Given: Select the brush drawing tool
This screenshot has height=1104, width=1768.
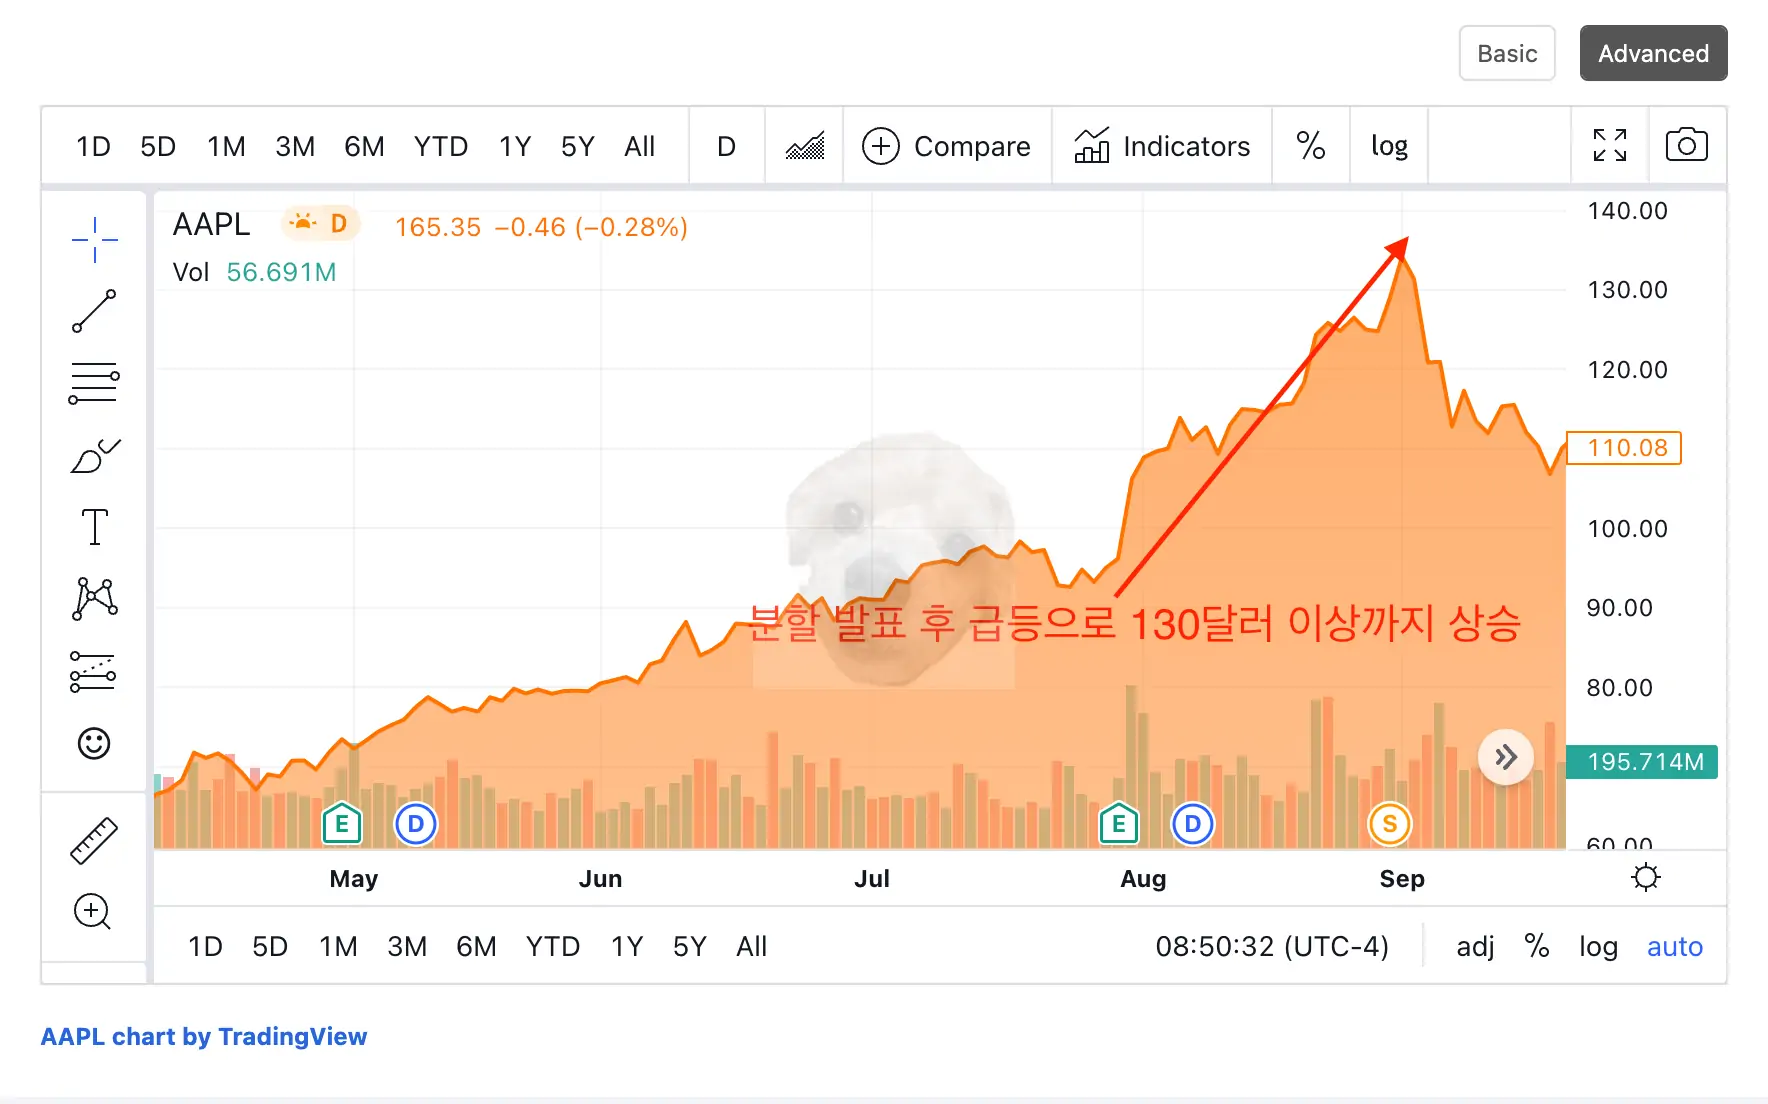Looking at the screenshot, I should point(93,456).
